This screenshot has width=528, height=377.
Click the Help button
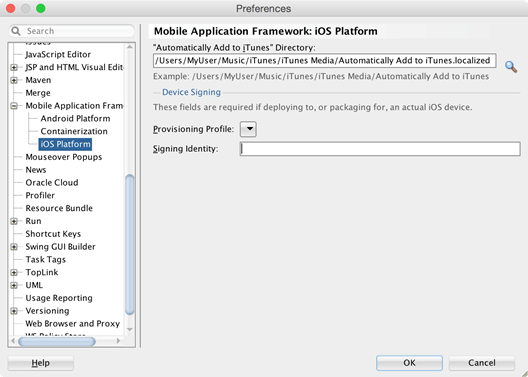pos(40,363)
